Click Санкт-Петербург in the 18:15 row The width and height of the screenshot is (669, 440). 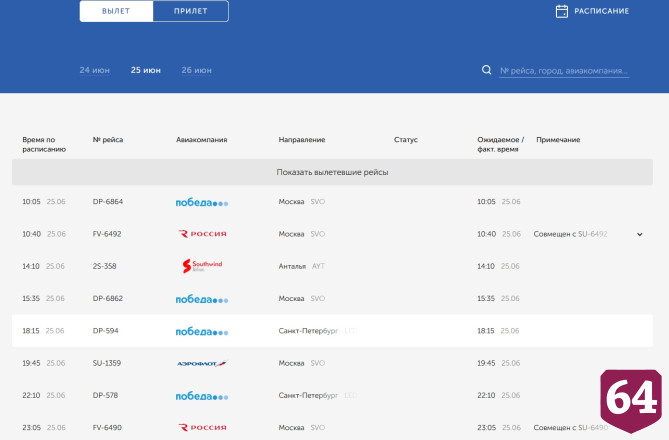(308, 331)
